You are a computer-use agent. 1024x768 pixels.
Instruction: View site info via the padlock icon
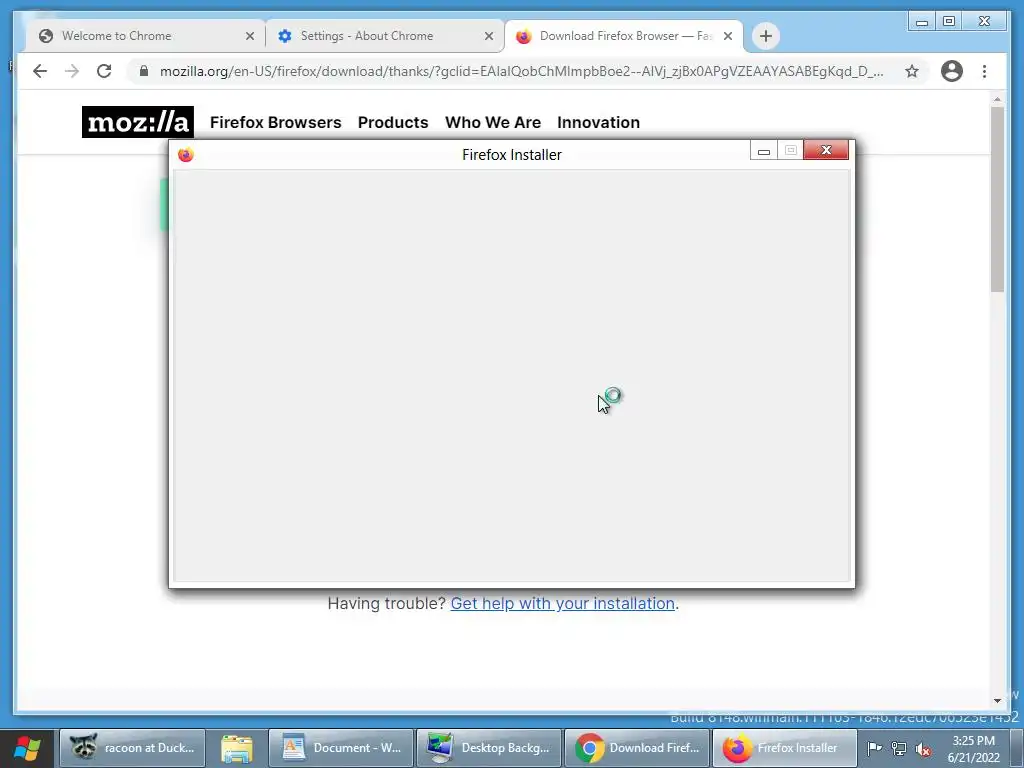[144, 71]
